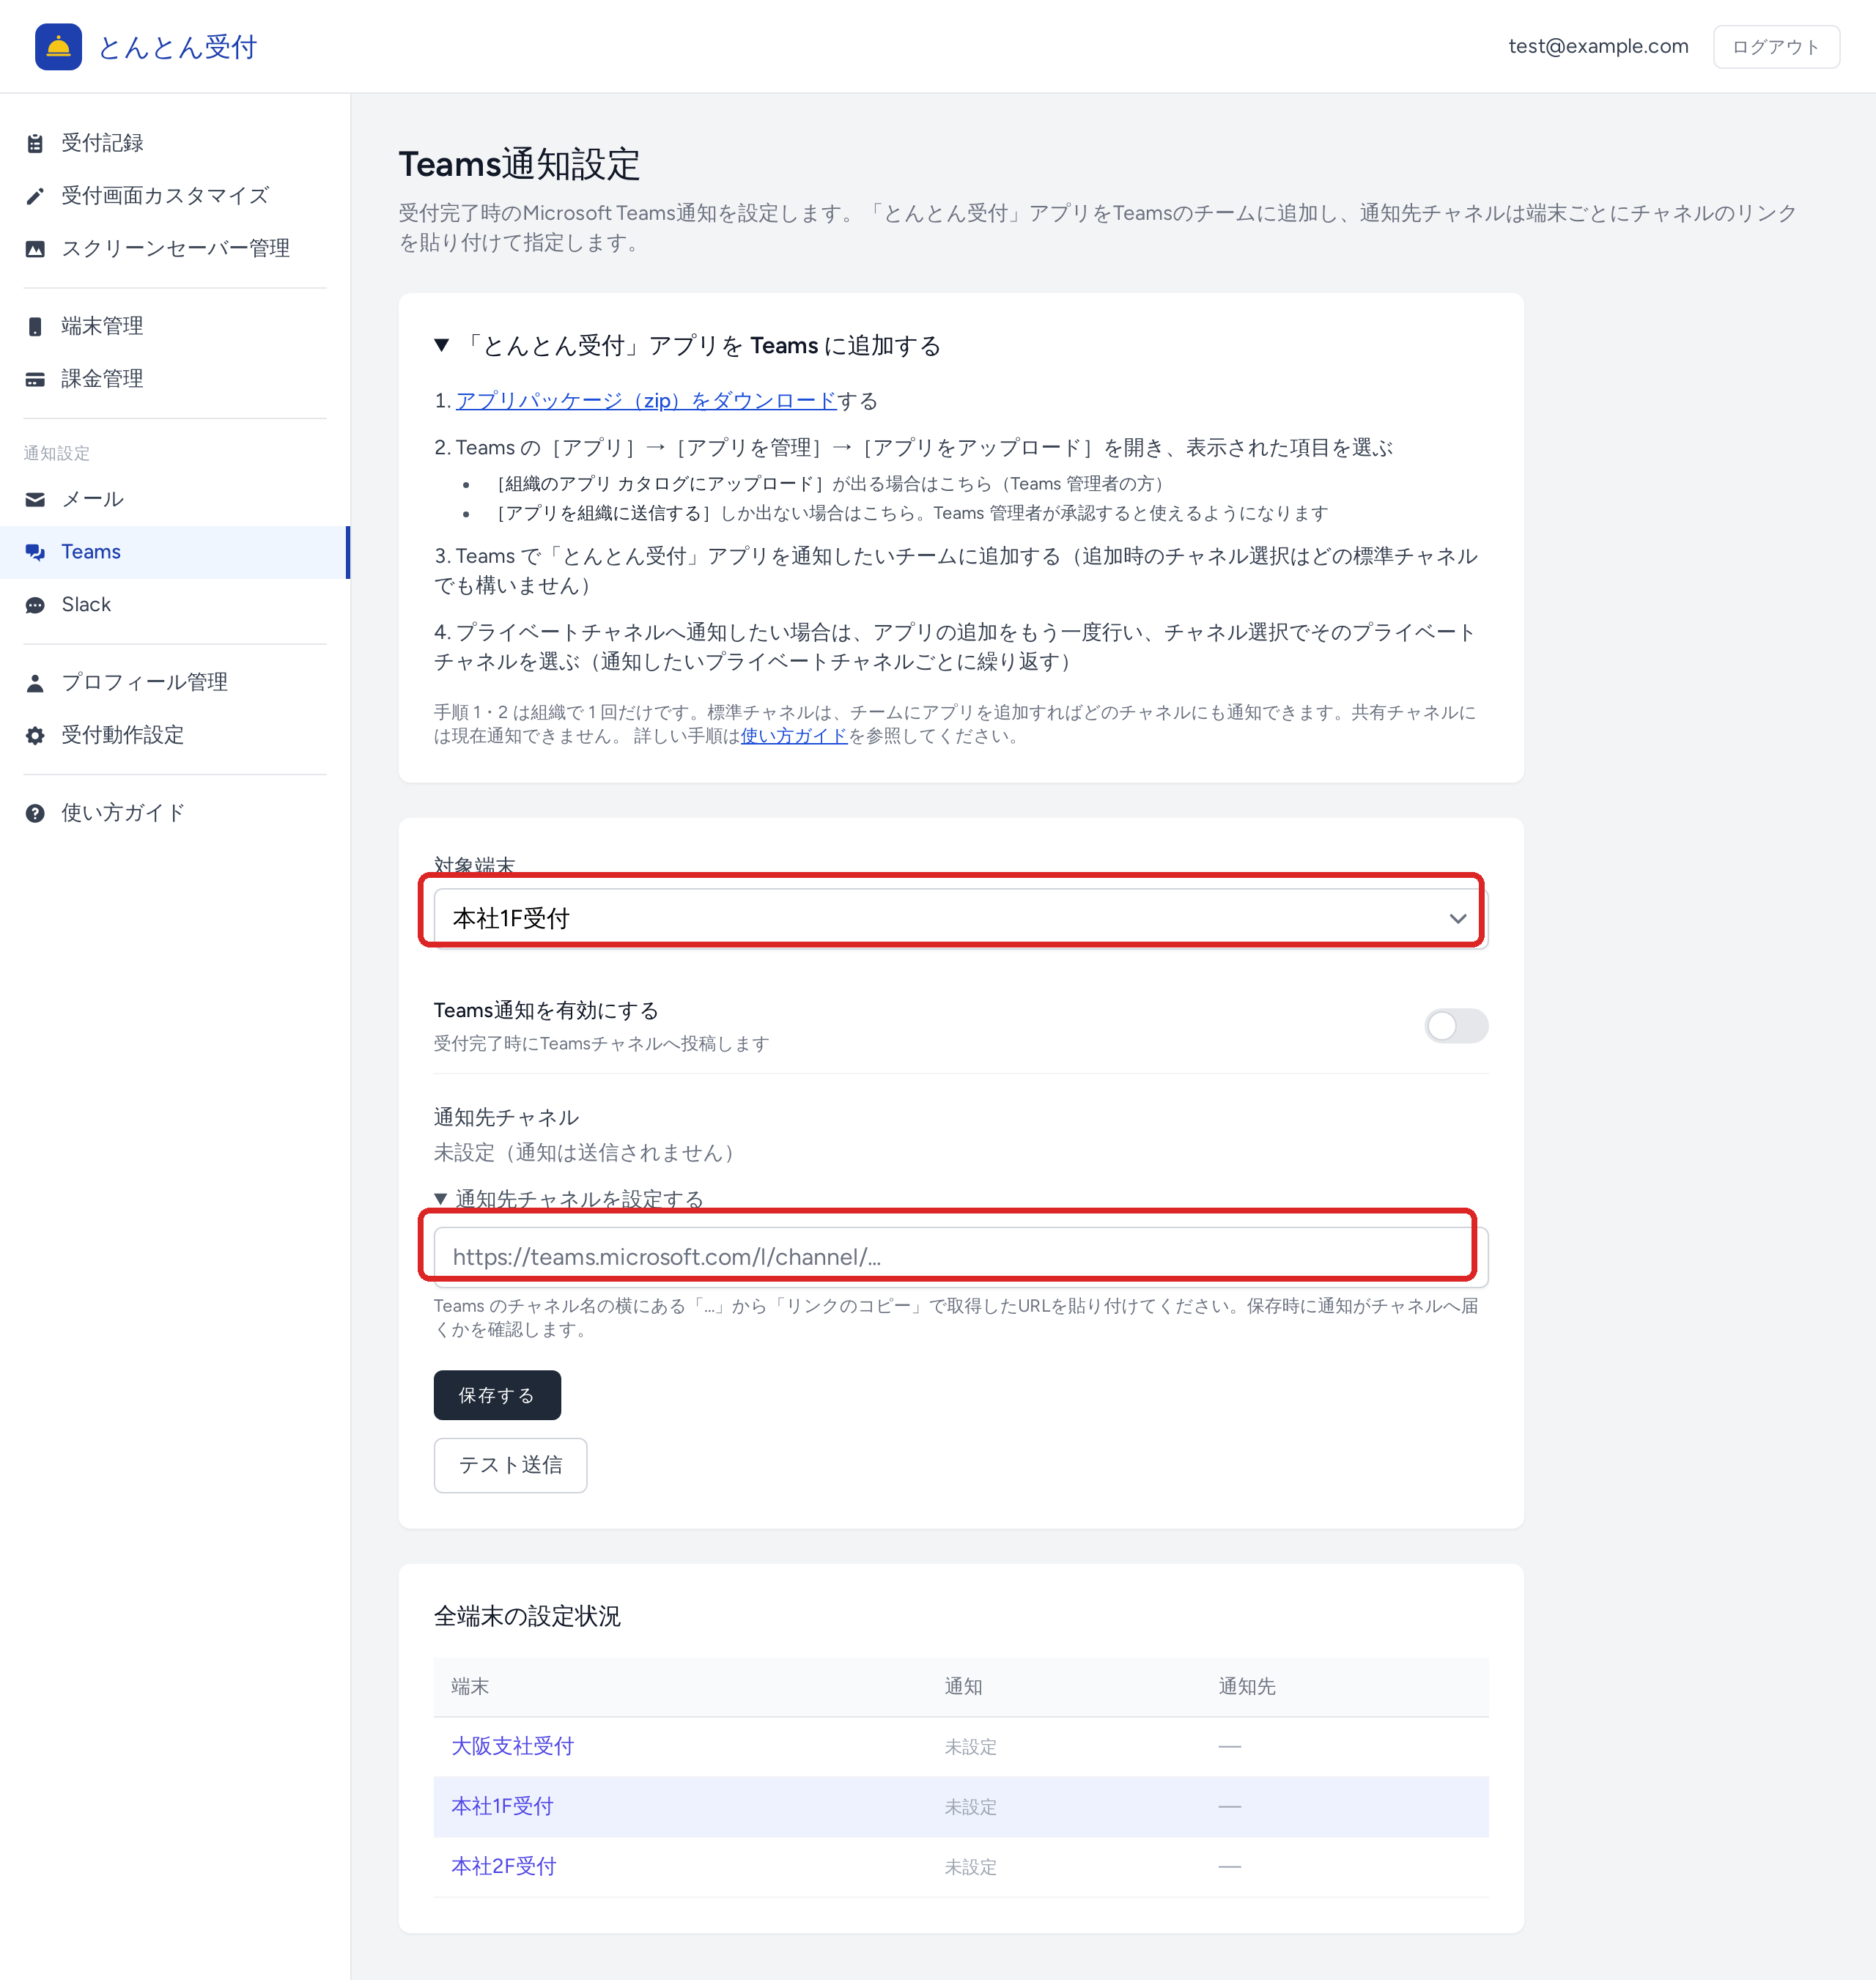1876x1980 pixels.
Task: Click the ログアウト button
Action: tap(1776, 47)
